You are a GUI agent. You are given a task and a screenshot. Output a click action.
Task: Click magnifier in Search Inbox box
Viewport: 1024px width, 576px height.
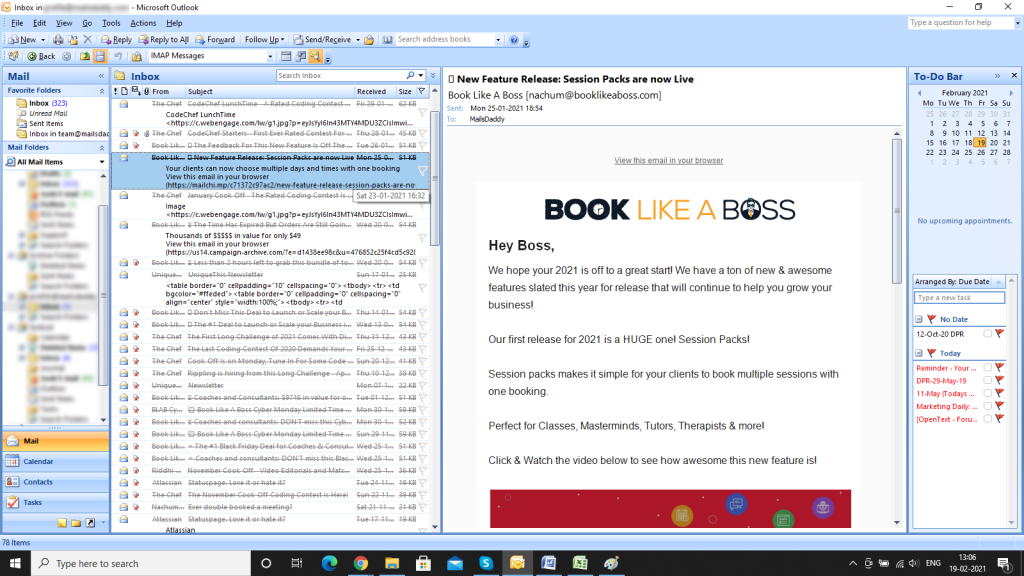pyautogui.click(x=410, y=76)
